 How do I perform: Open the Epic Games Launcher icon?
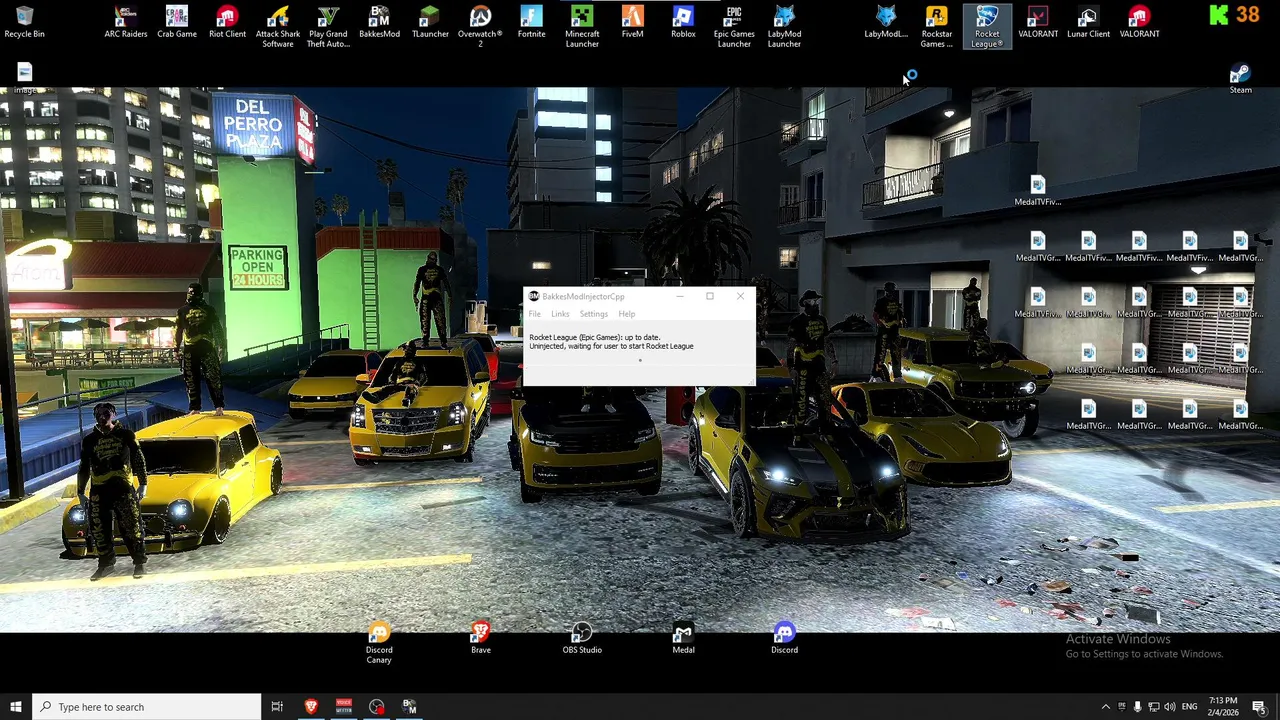734,27
